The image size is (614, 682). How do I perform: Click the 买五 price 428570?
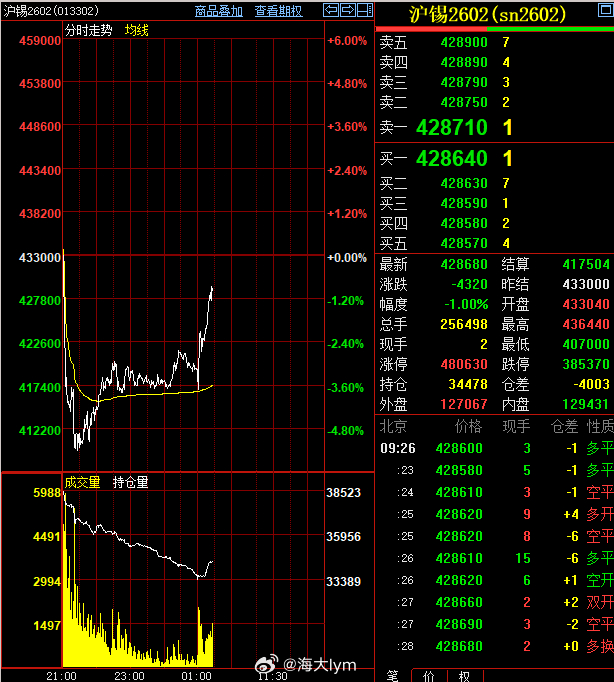464,243
